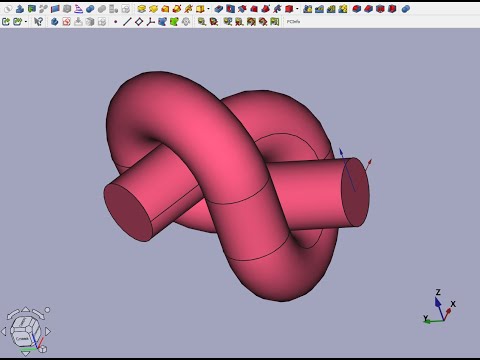Rotate view down using navigation cube arrow
Screen dimensions: 480x360
[x=26, y=353]
